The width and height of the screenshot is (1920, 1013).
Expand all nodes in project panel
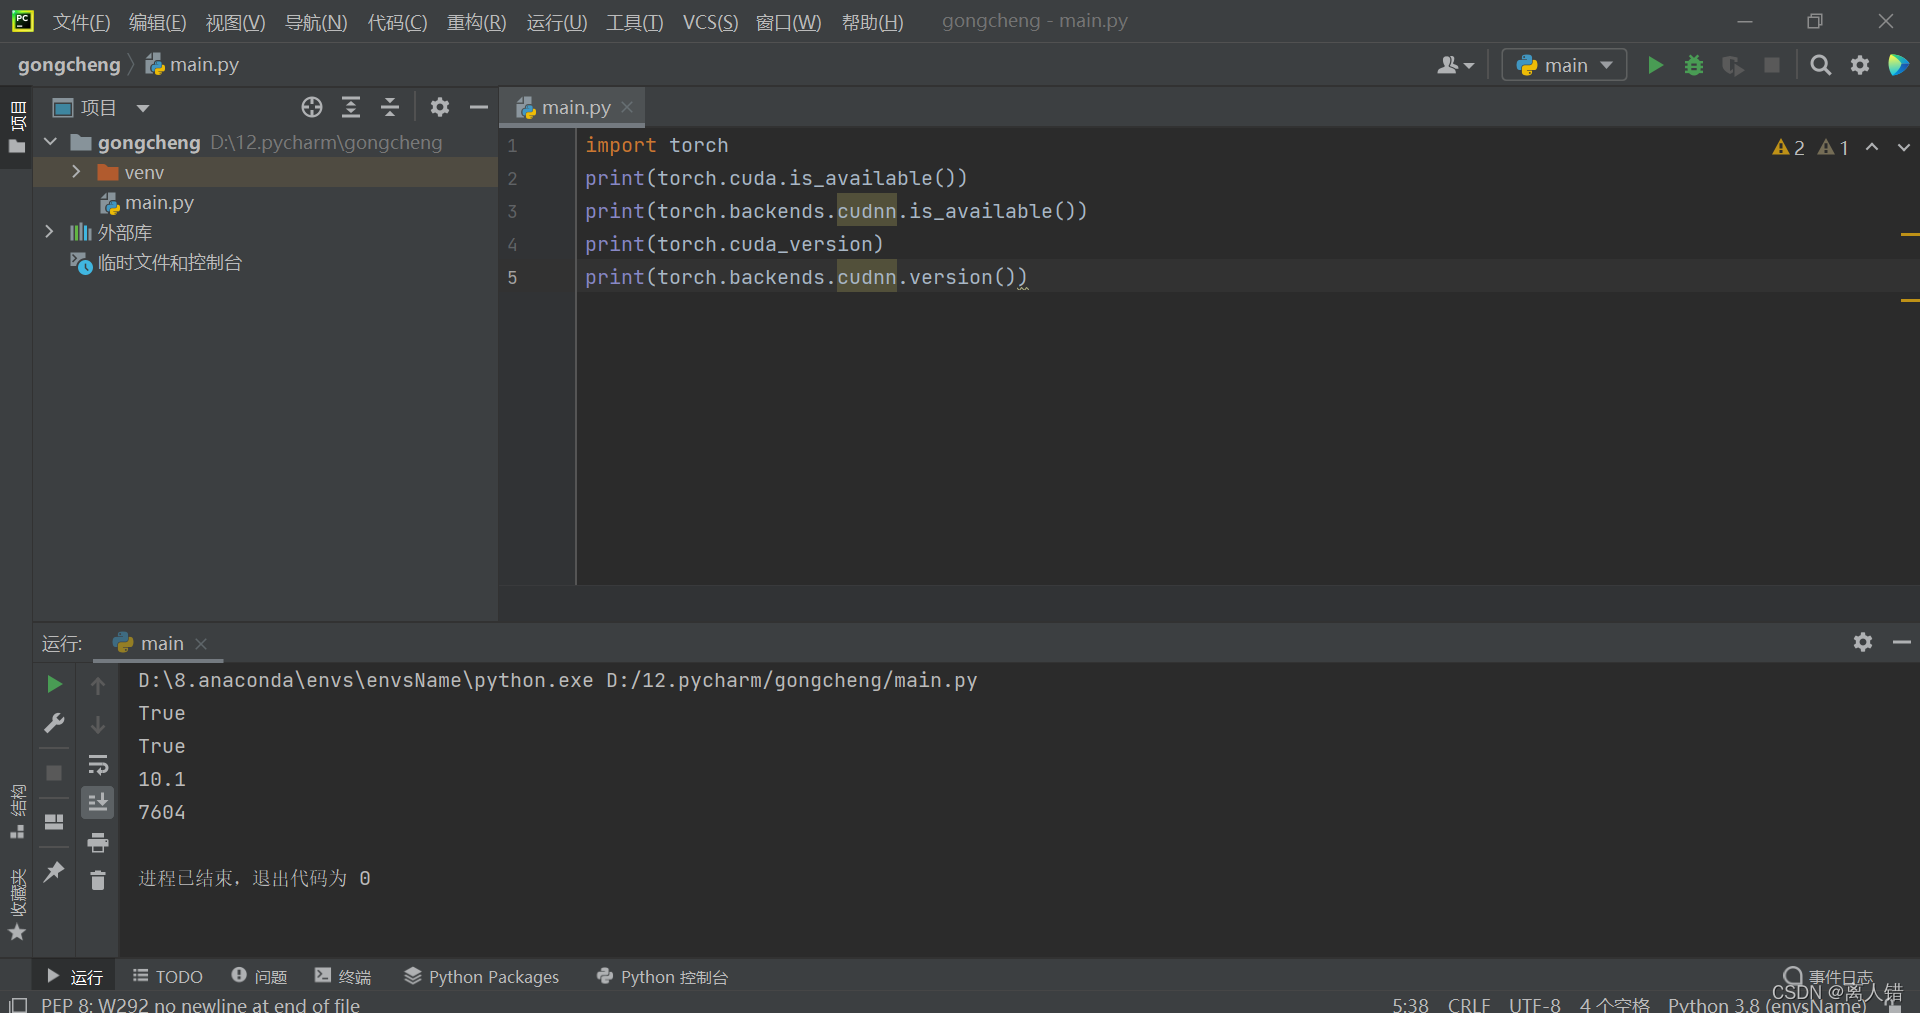click(351, 107)
